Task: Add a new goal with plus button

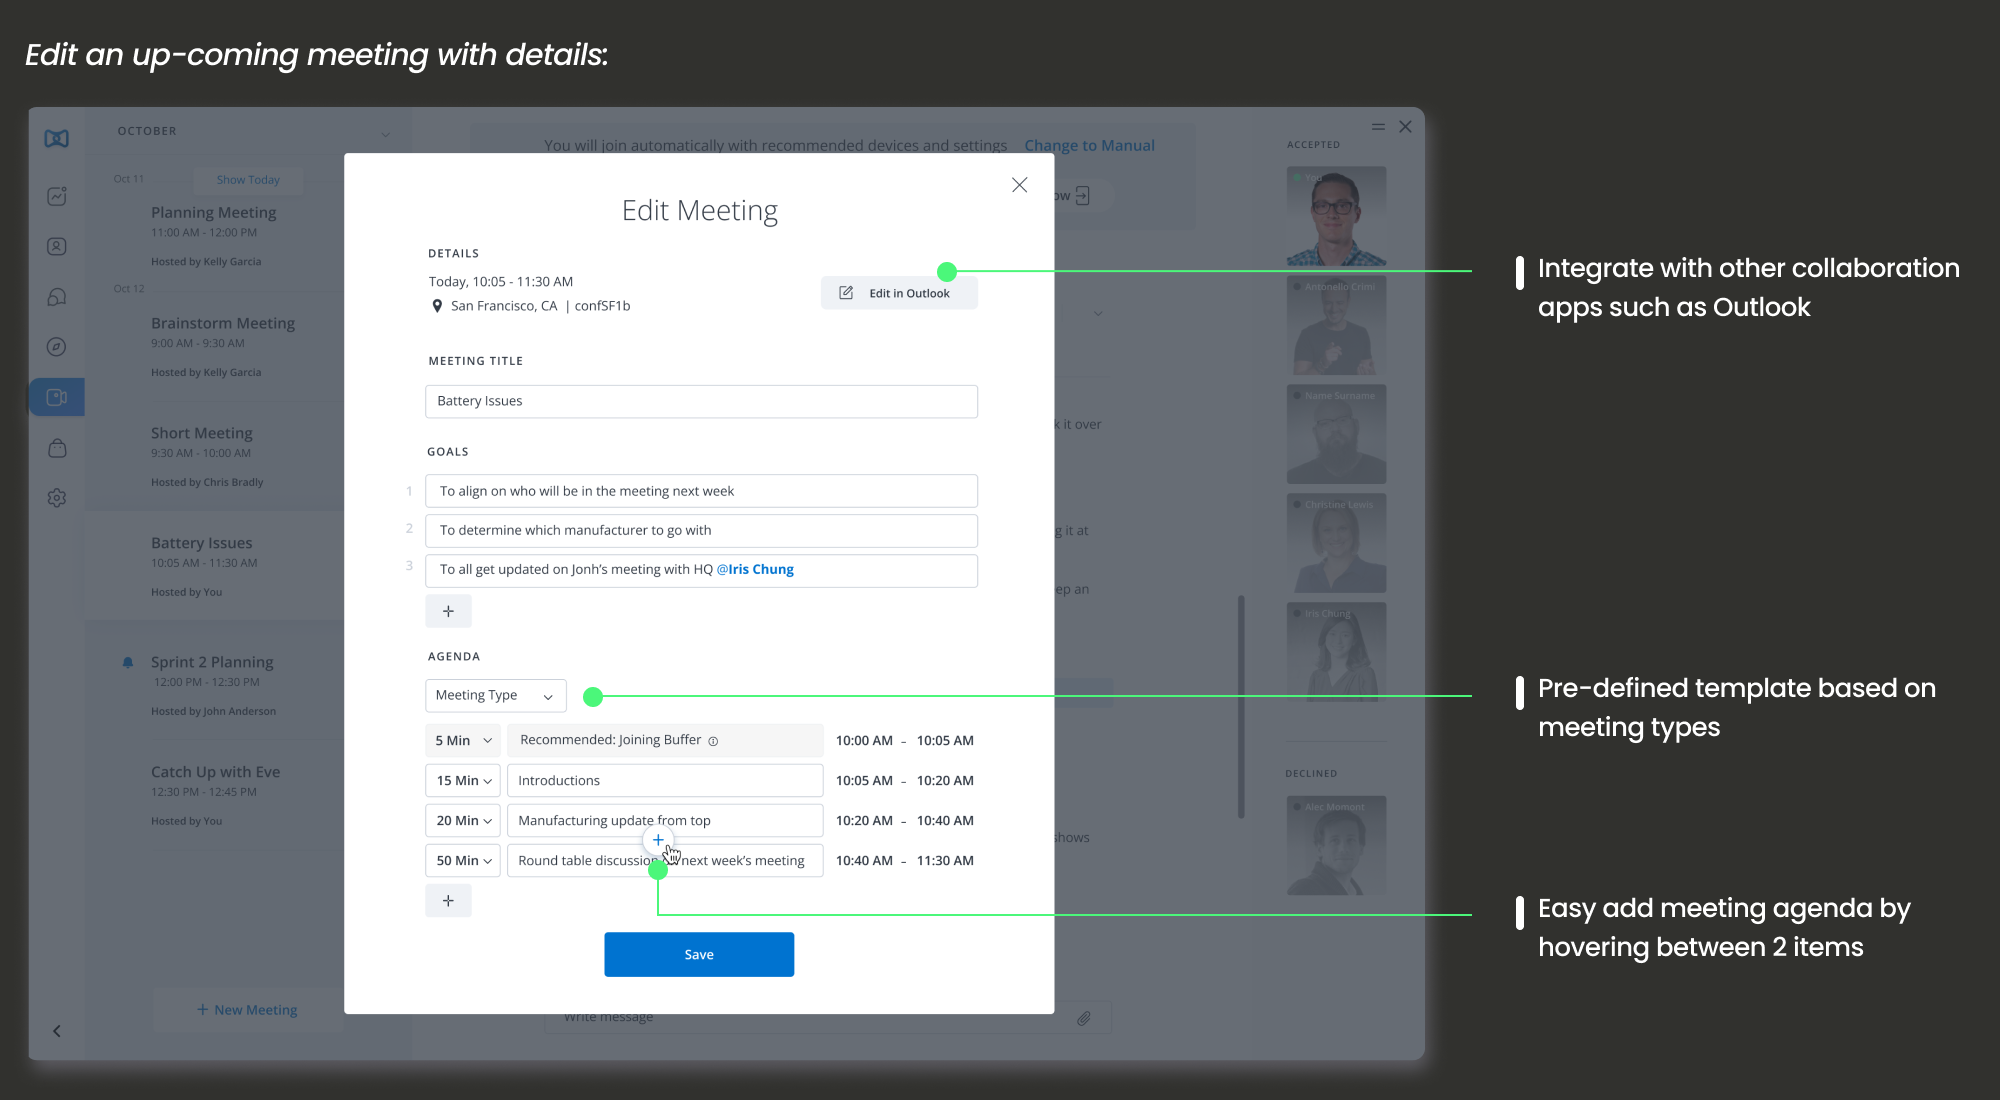Action: point(448,611)
